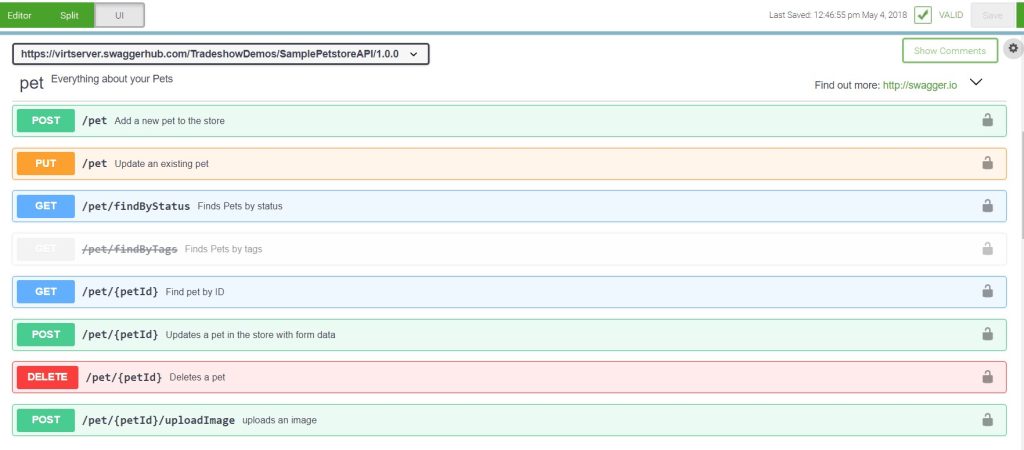This screenshot has height=450, width=1024.
Task: Click the /pet/findByStatus path text
Action: pos(136,206)
